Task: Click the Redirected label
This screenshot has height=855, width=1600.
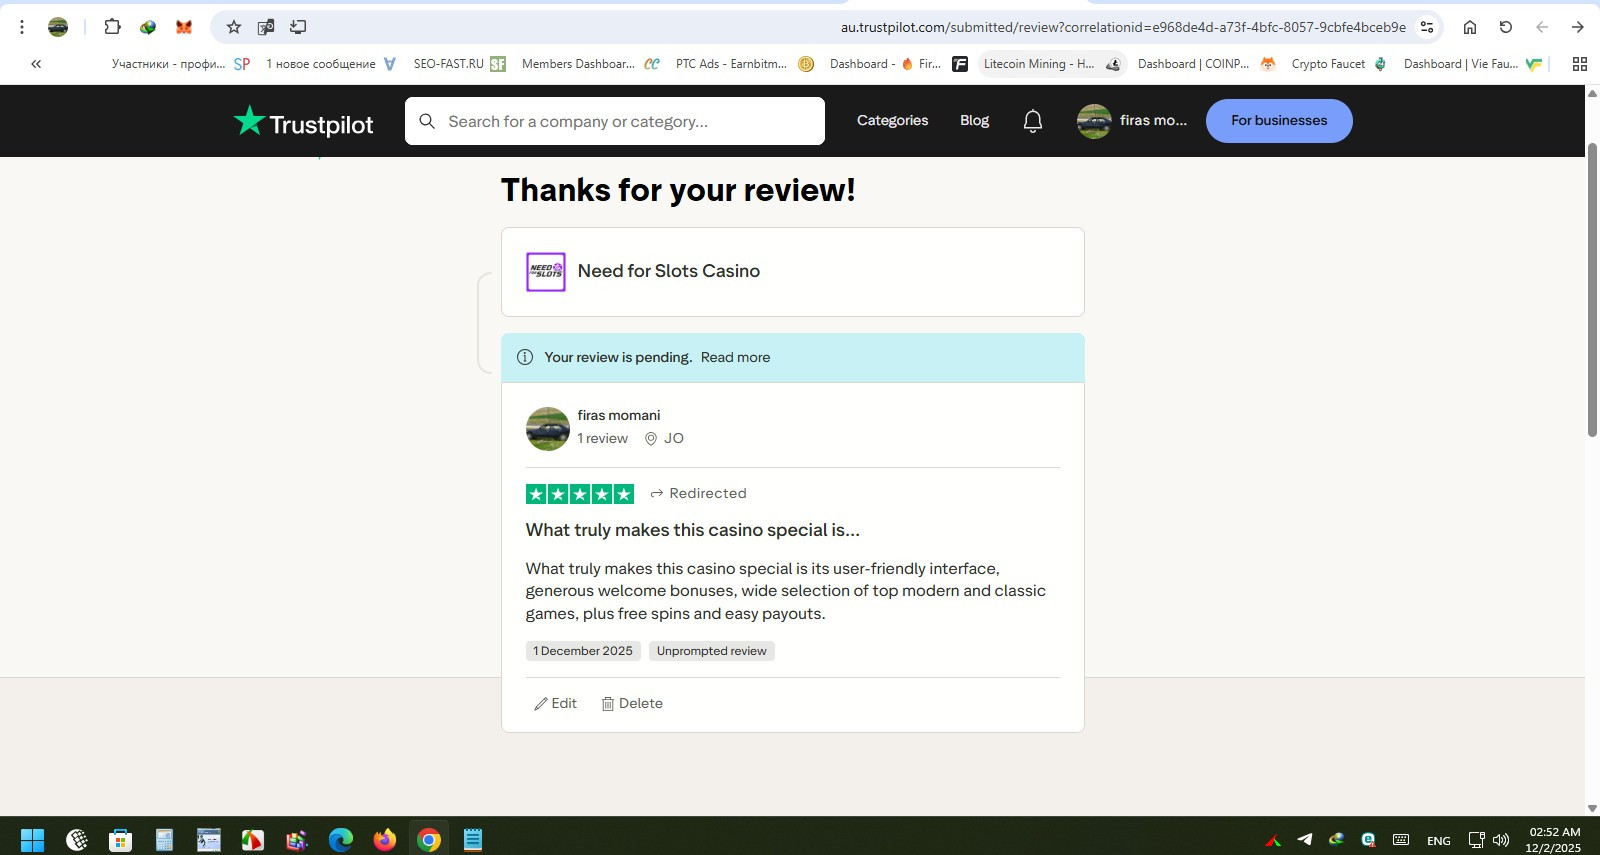Action: (x=698, y=493)
